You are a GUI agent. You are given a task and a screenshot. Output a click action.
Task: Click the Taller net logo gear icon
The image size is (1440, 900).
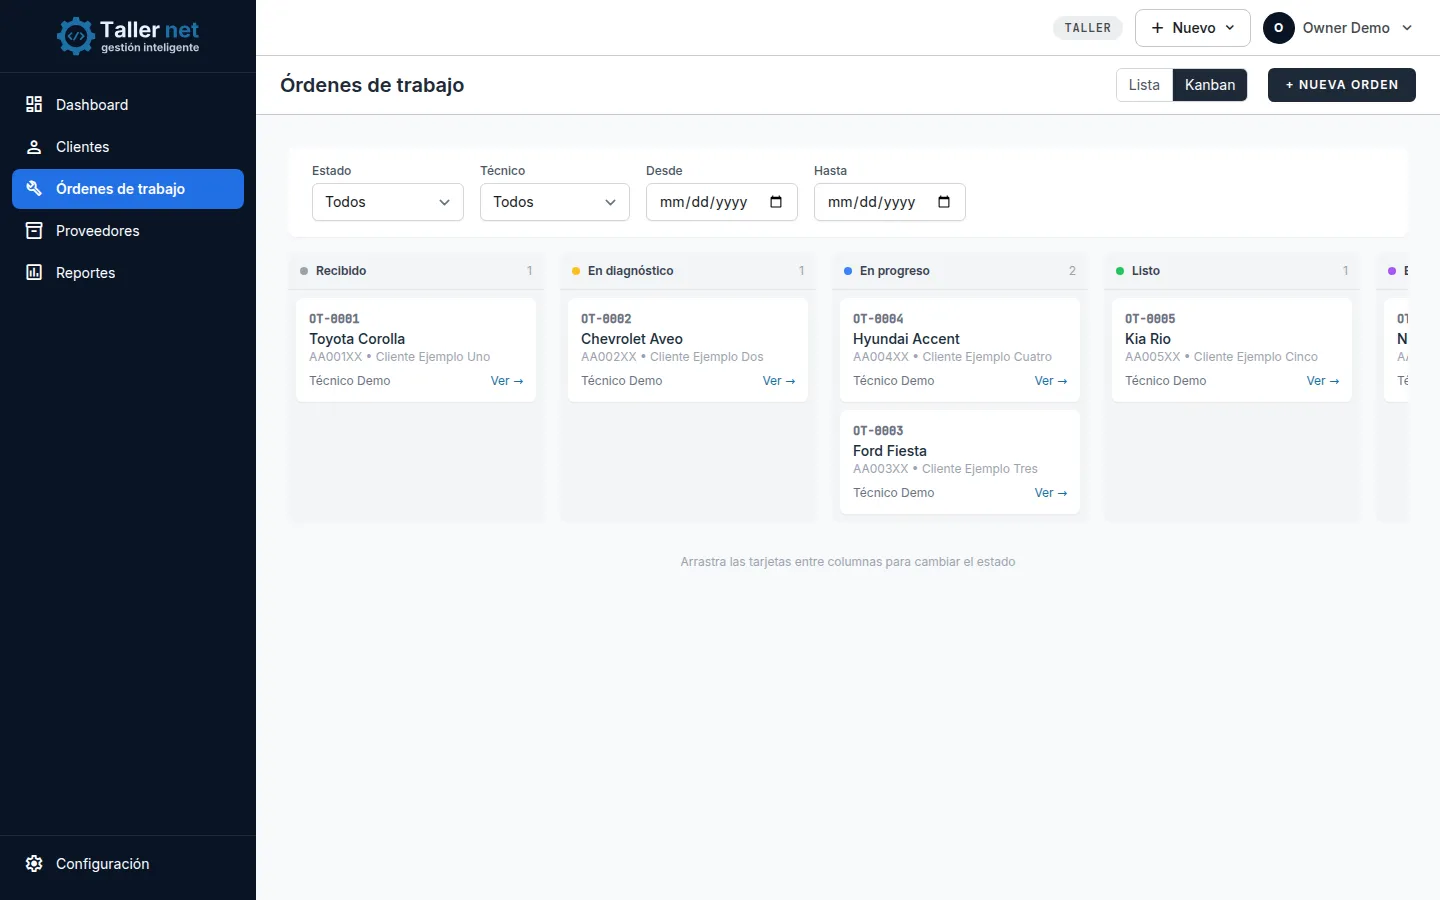[x=75, y=36]
